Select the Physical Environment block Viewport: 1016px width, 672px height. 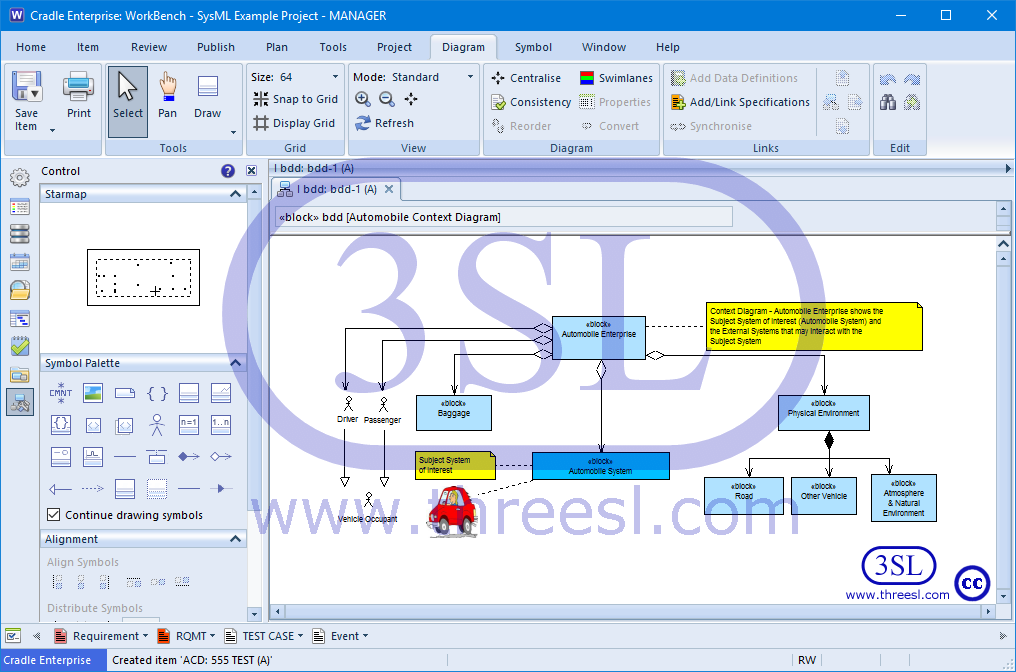point(824,413)
